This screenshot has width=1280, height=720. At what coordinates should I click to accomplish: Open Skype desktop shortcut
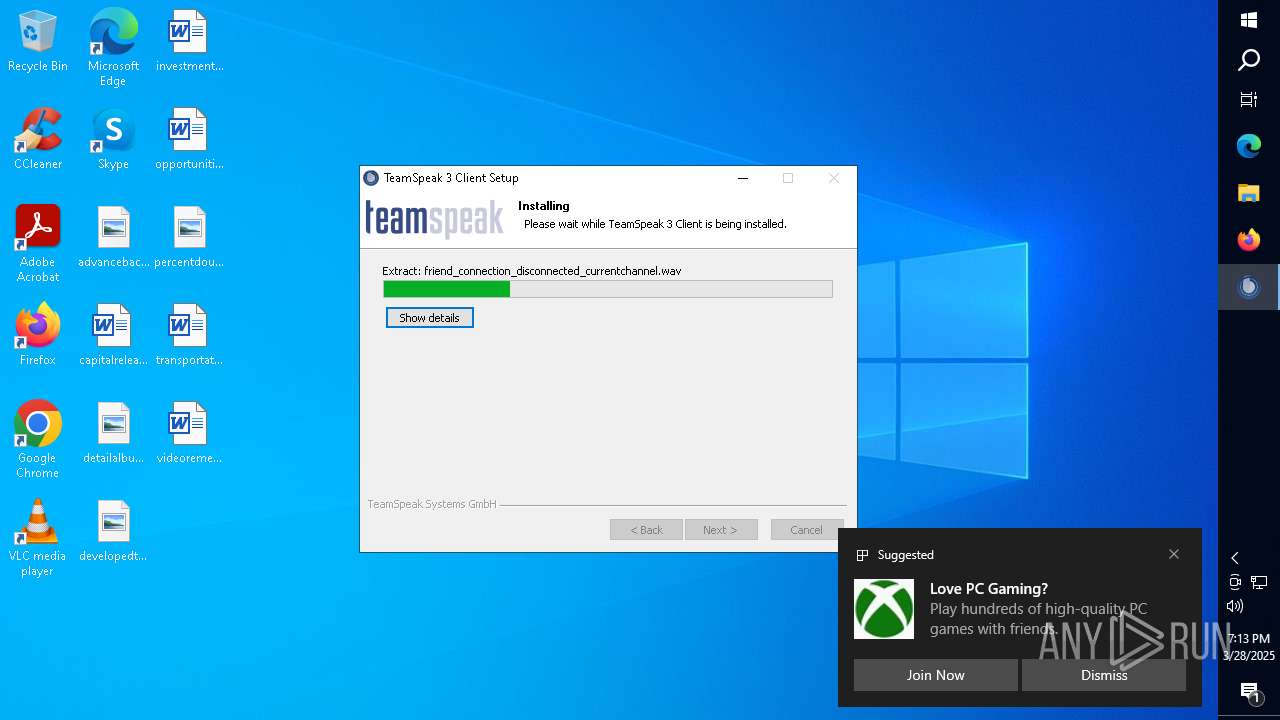[113, 140]
